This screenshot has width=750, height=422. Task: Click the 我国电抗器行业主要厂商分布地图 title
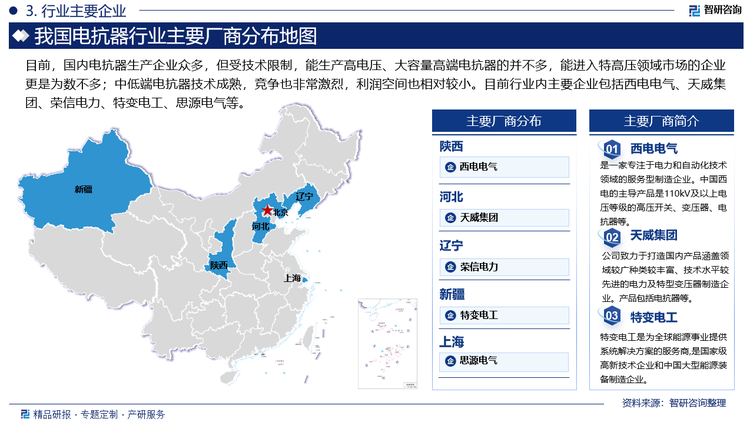[x=176, y=36]
